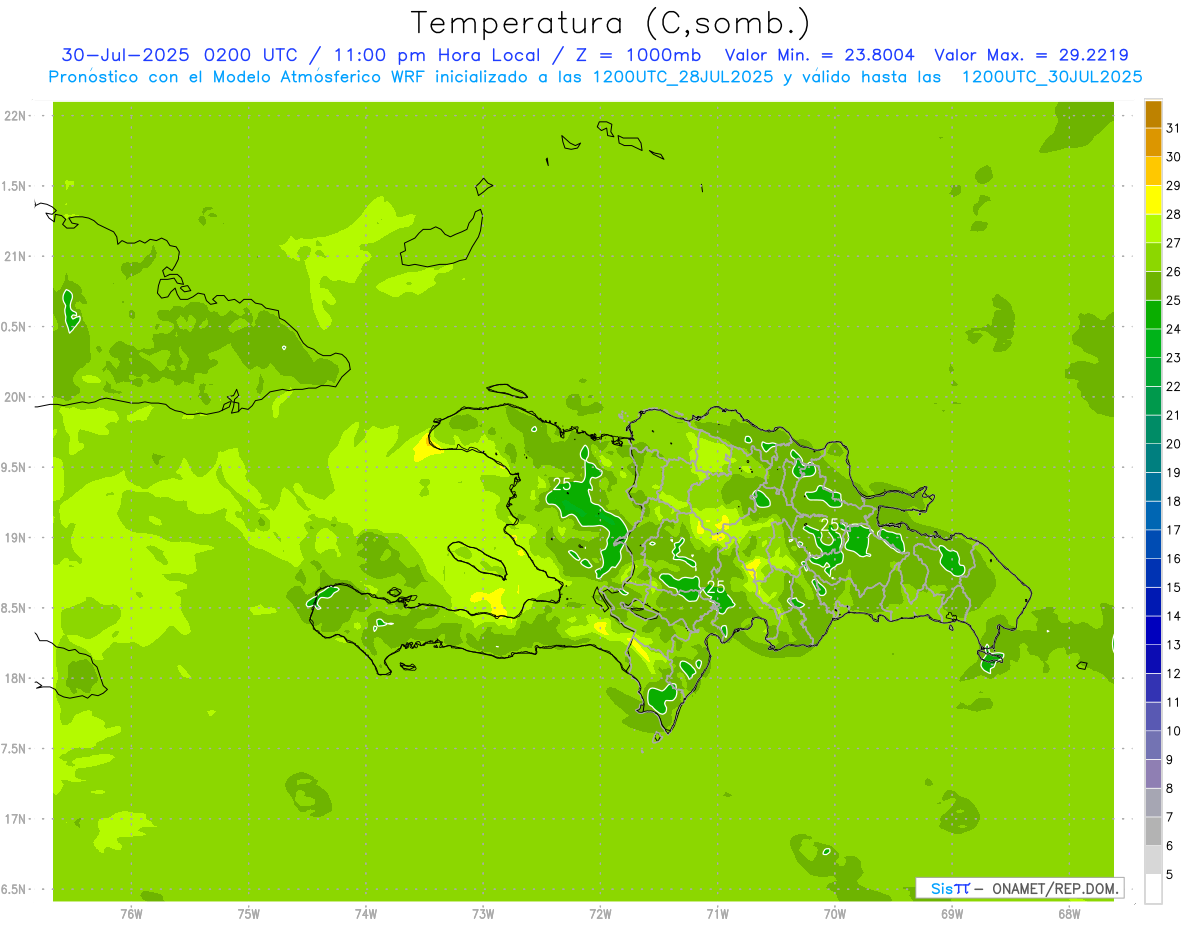Screen dimensions: 1200x927
Task: Click the 75W longitude axis label
Action: pyautogui.click(x=249, y=914)
